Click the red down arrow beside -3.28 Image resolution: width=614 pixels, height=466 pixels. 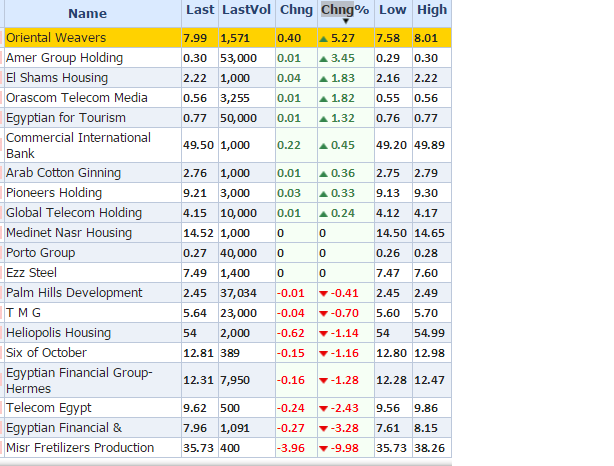tap(323, 429)
